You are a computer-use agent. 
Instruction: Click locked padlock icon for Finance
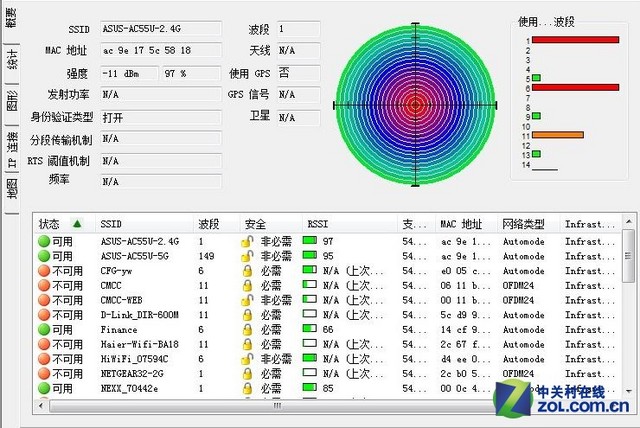pos(247,330)
